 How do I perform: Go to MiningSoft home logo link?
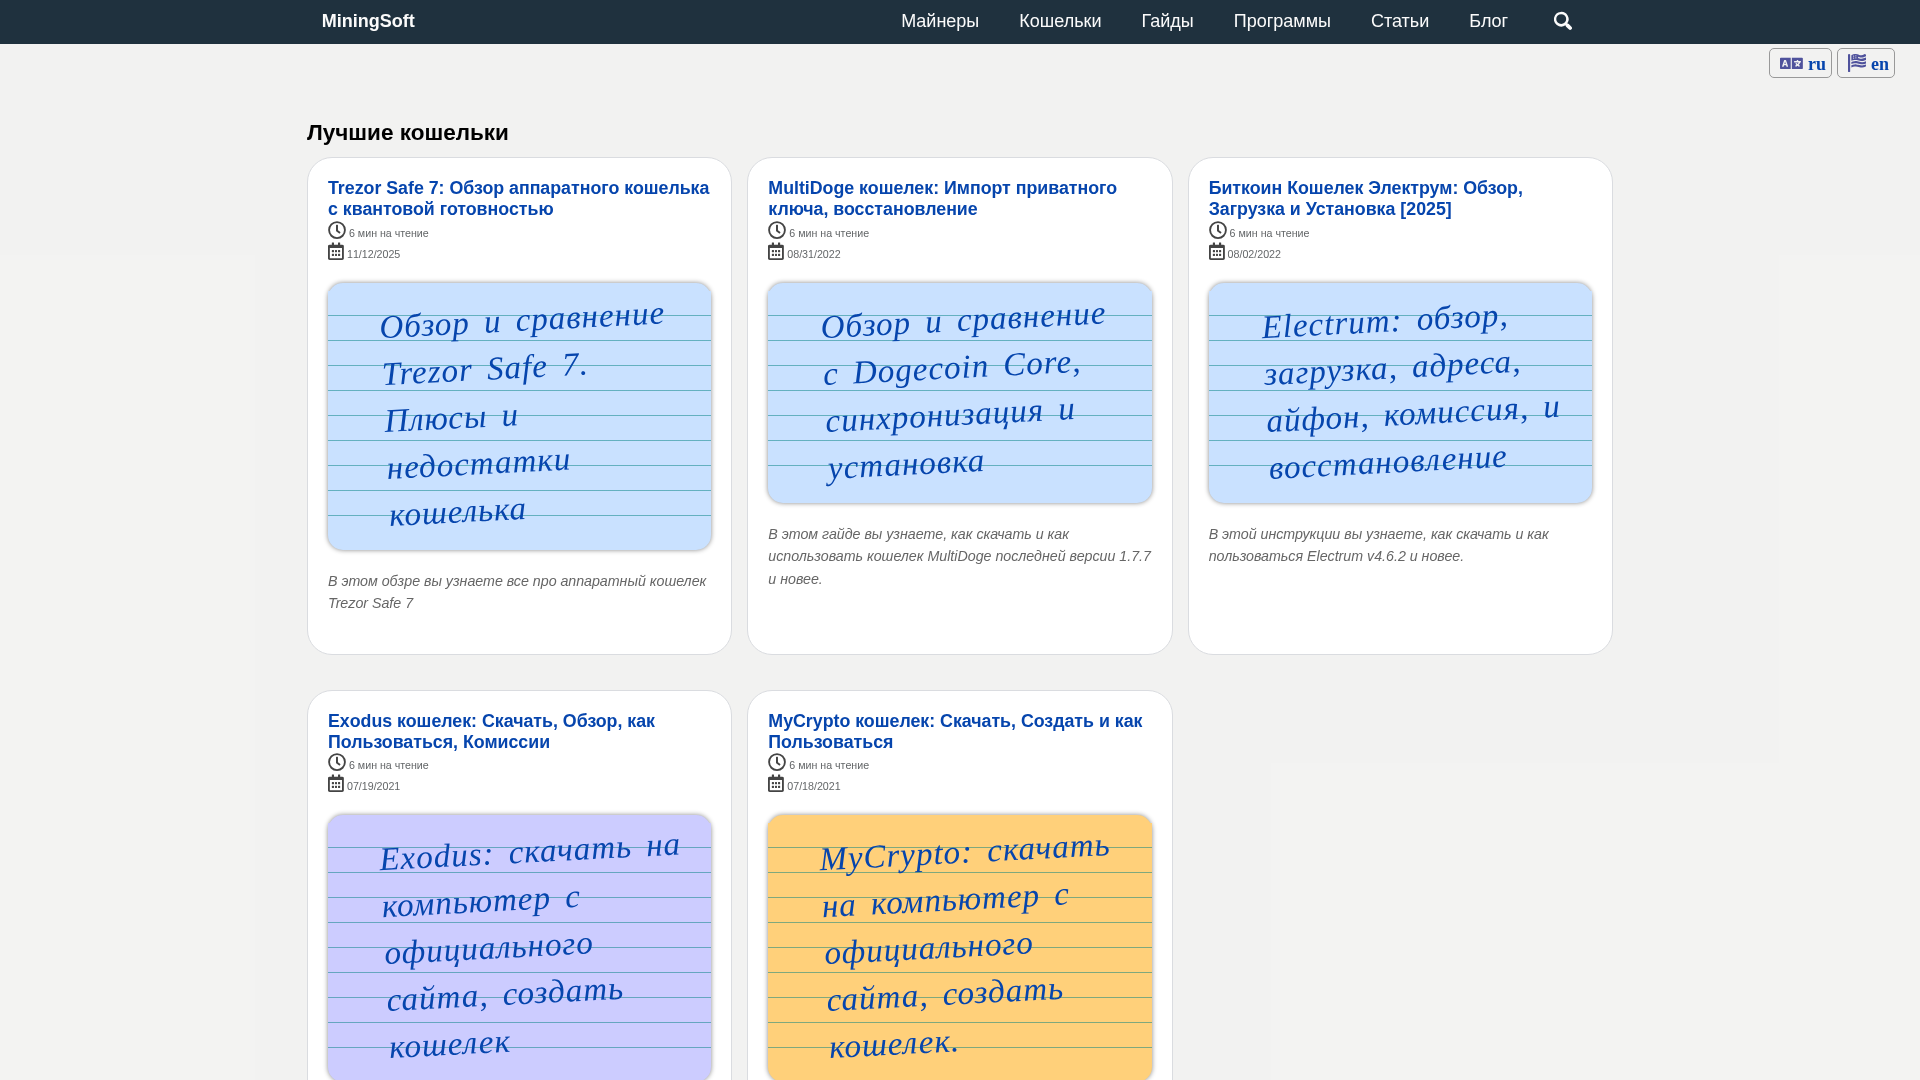tap(368, 21)
